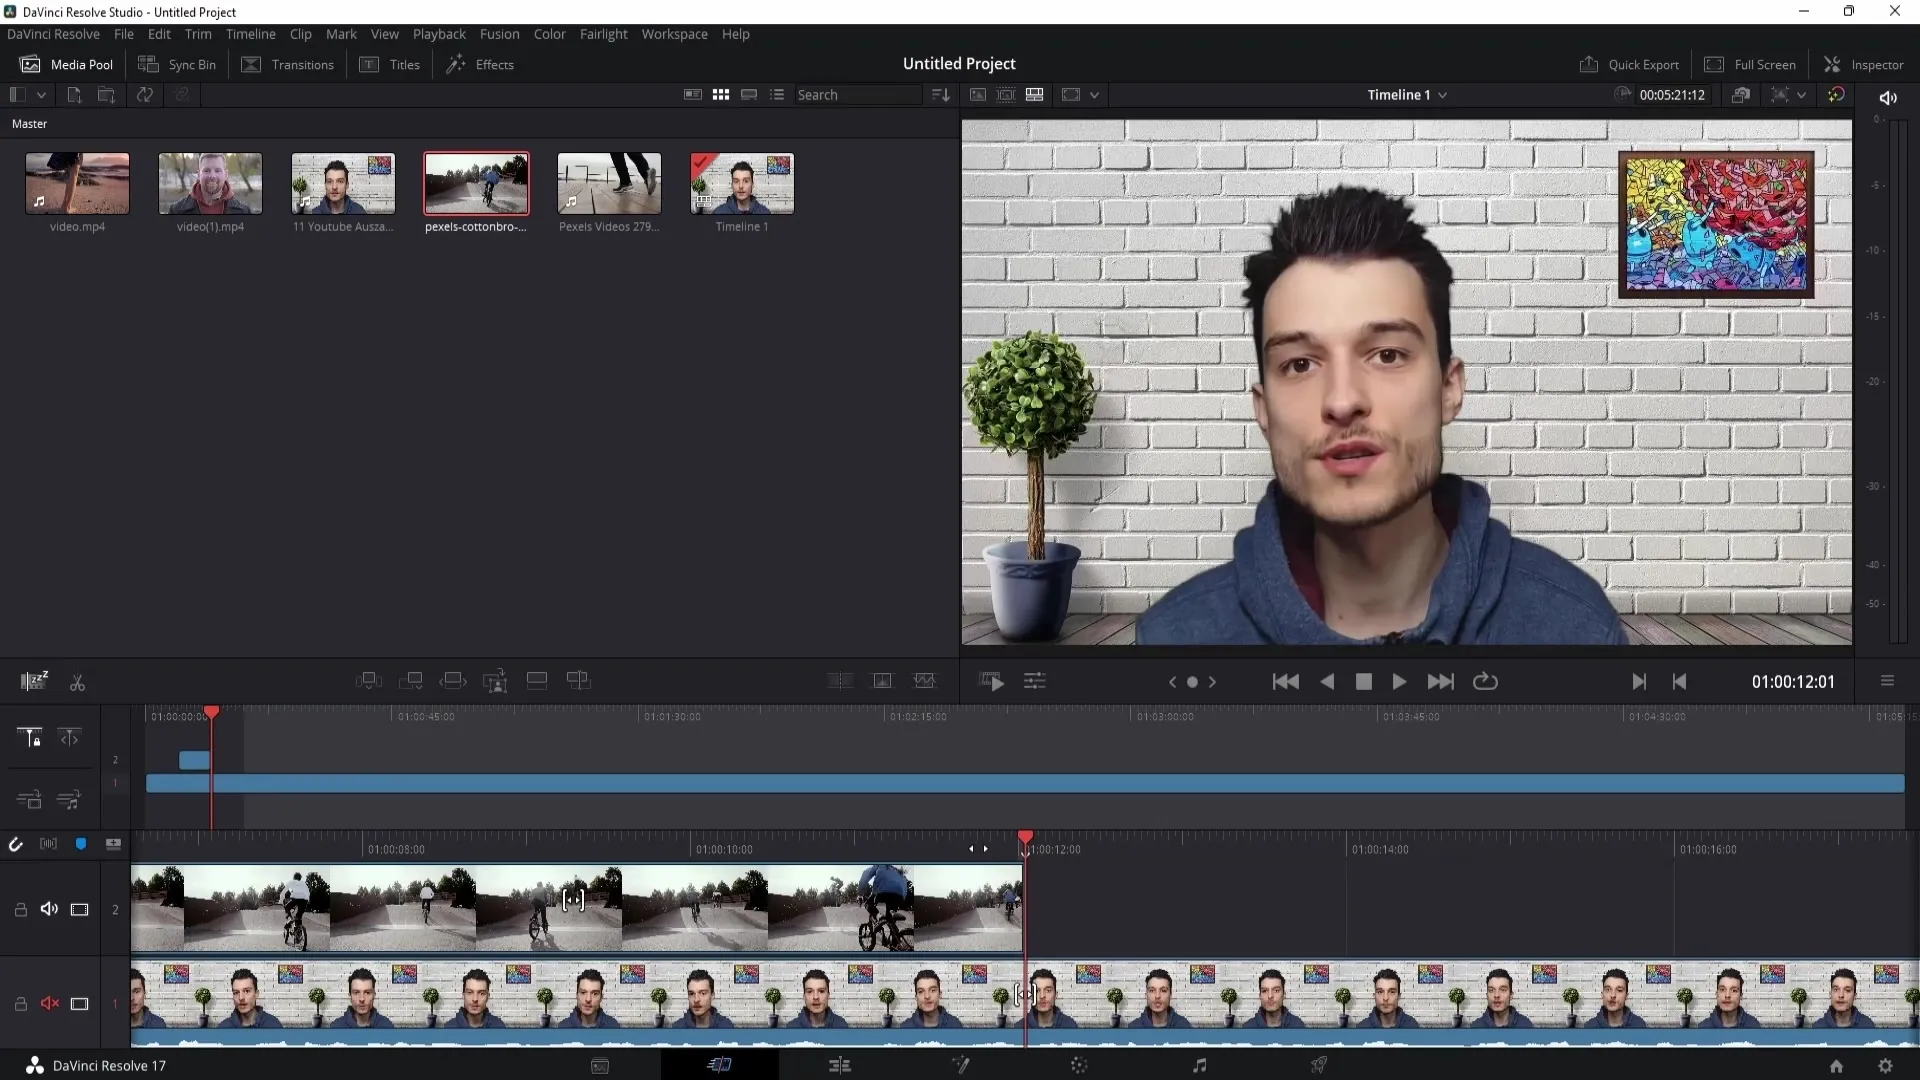Toggle mute on Video Track 2
Image resolution: width=1920 pixels, height=1080 pixels.
[49, 910]
